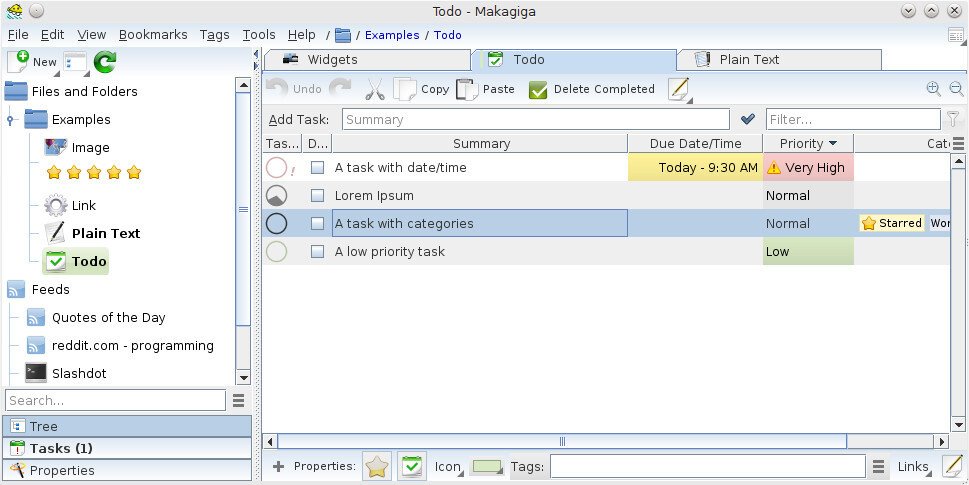The height and width of the screenshot is (485, 969).
Task: Click the green Refresh icon in sidebar
Action: [x=105, y=62]
